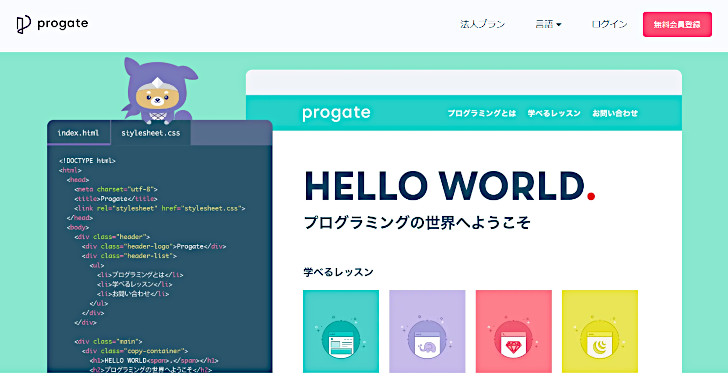Viewport: 728px width, 389px height.
Task: Click the <!DOCTYPE html> code line
Action: 87,161
